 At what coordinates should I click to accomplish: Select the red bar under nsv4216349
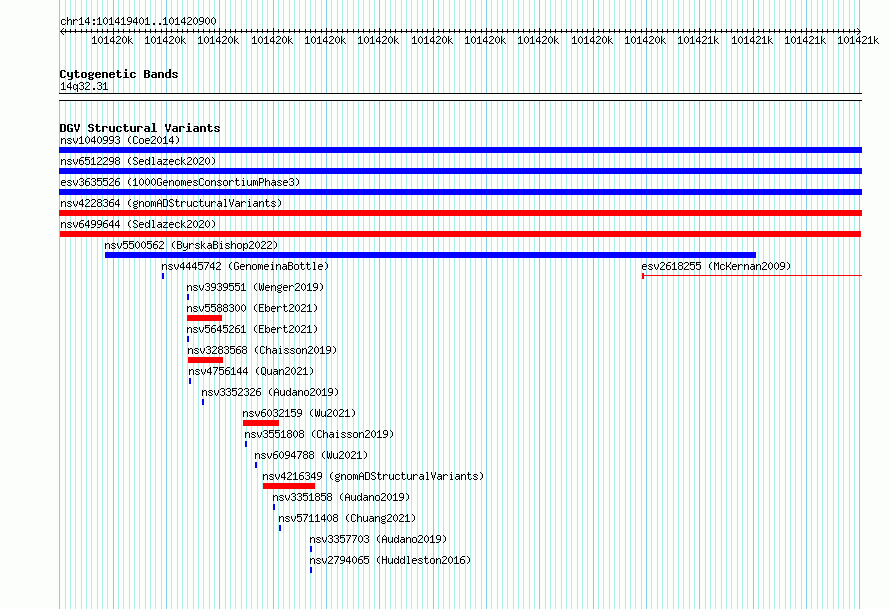(x=289, y=486)
